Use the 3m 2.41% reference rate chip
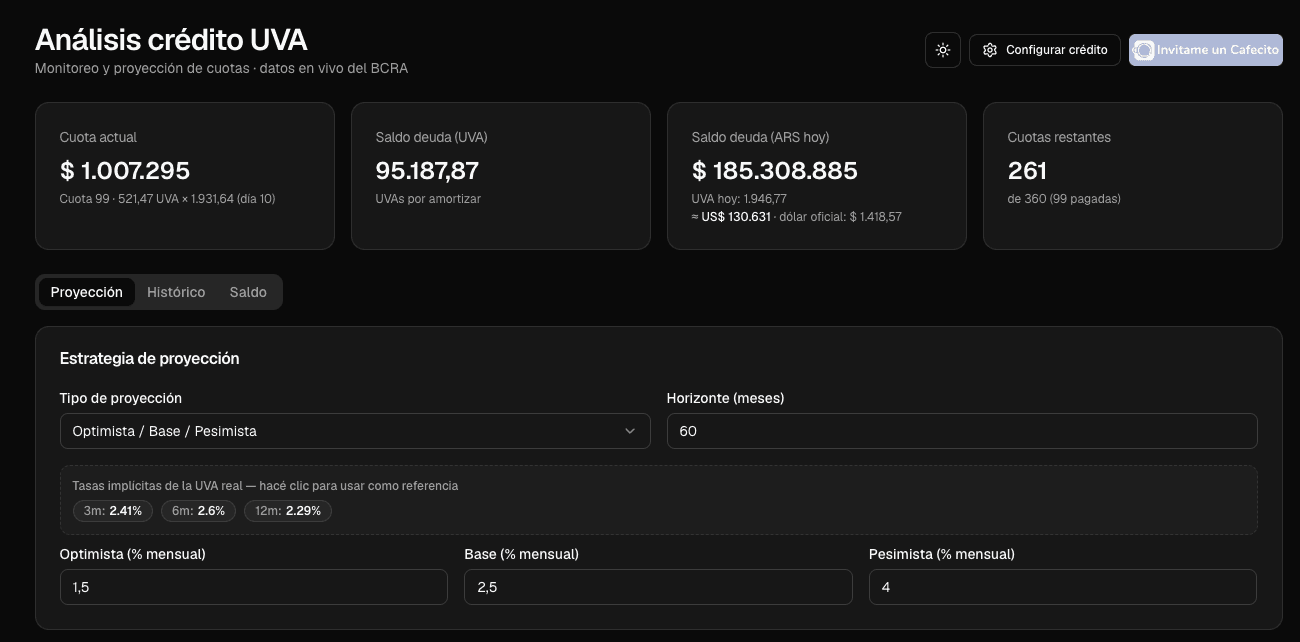This screenshot has height=642, width=1300. (x=113, y=511)
